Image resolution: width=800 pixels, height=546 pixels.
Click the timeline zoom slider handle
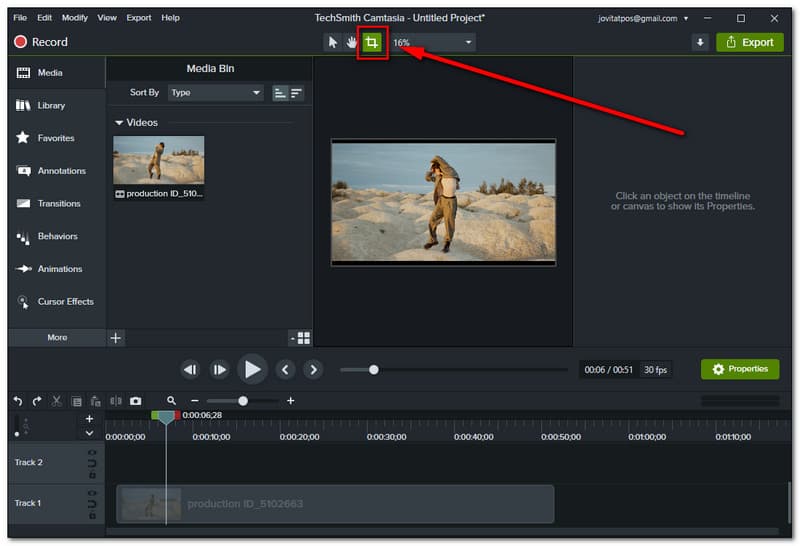coord(243,401)
